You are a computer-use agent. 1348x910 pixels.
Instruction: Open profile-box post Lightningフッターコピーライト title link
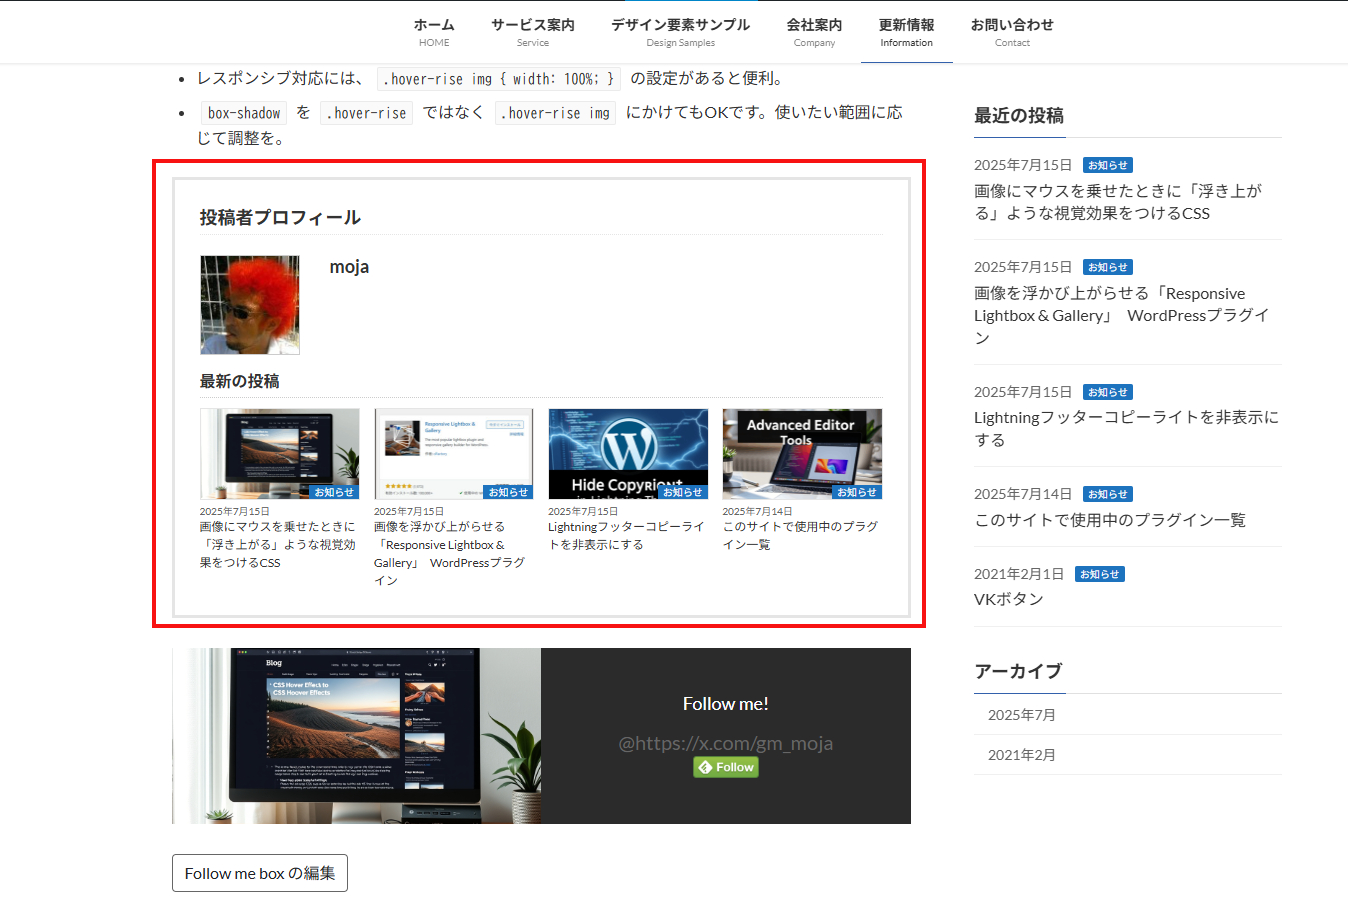click(x=626, y=536)
